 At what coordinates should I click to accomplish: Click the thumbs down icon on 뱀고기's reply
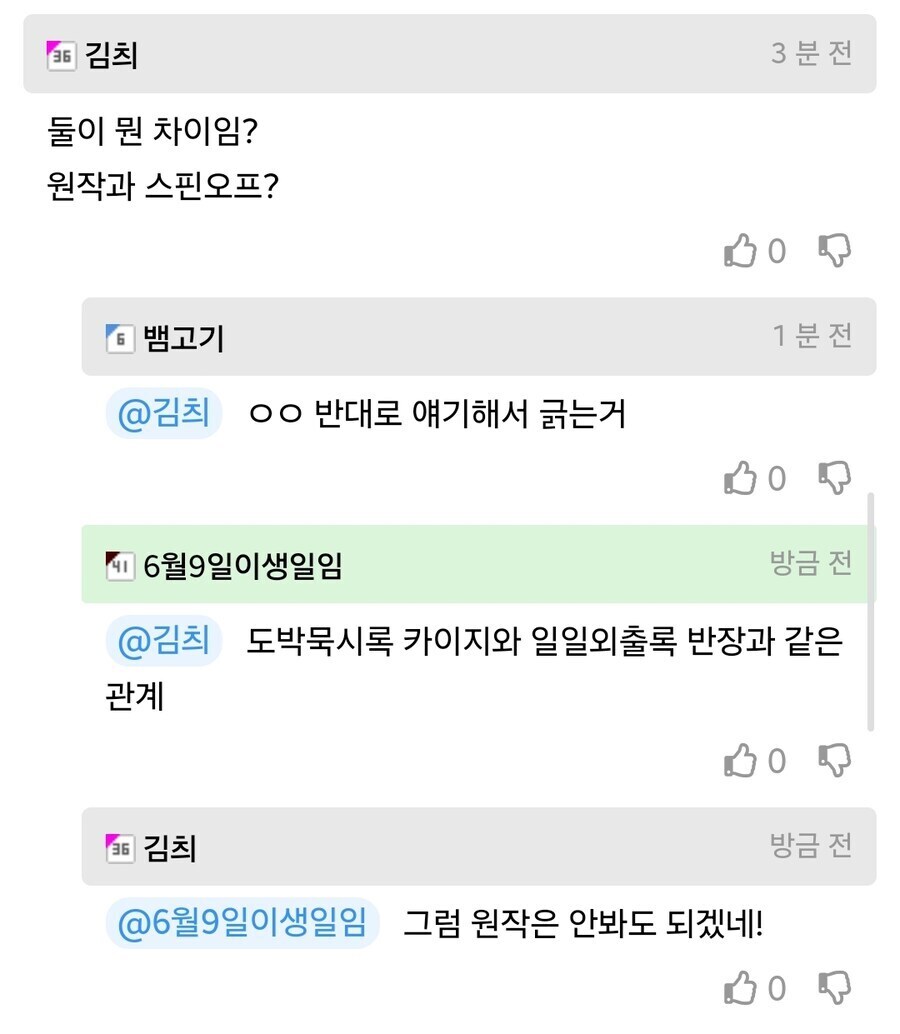(836, 479)
